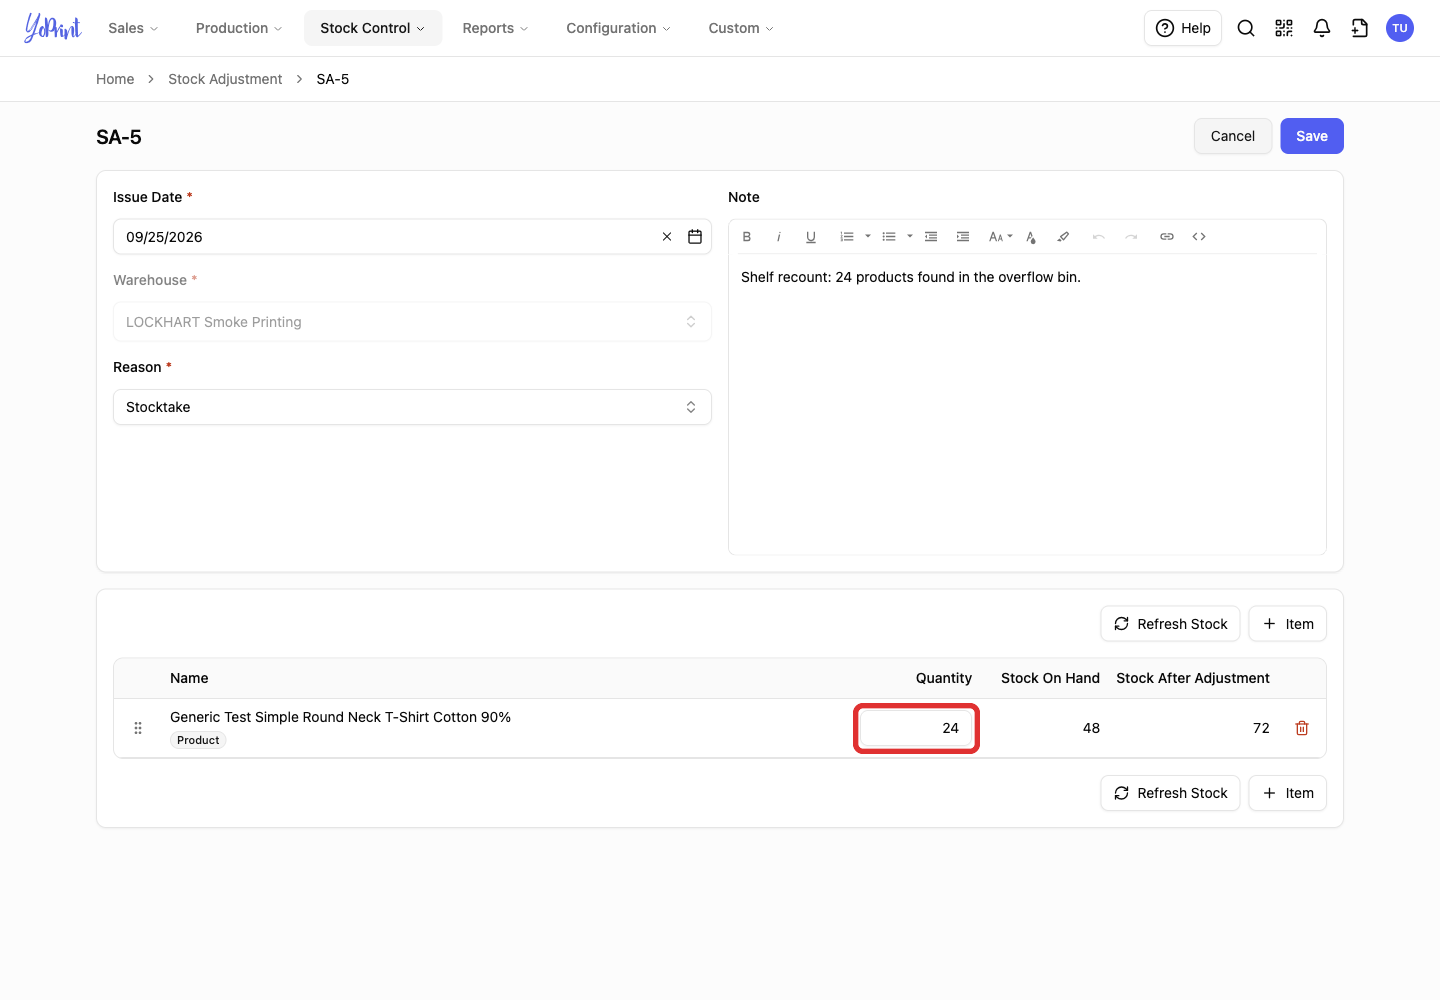Decrease indent in the Note editor
Image resolution: width=1440 pixels, height=1000 pixels.
click(931, 237)
